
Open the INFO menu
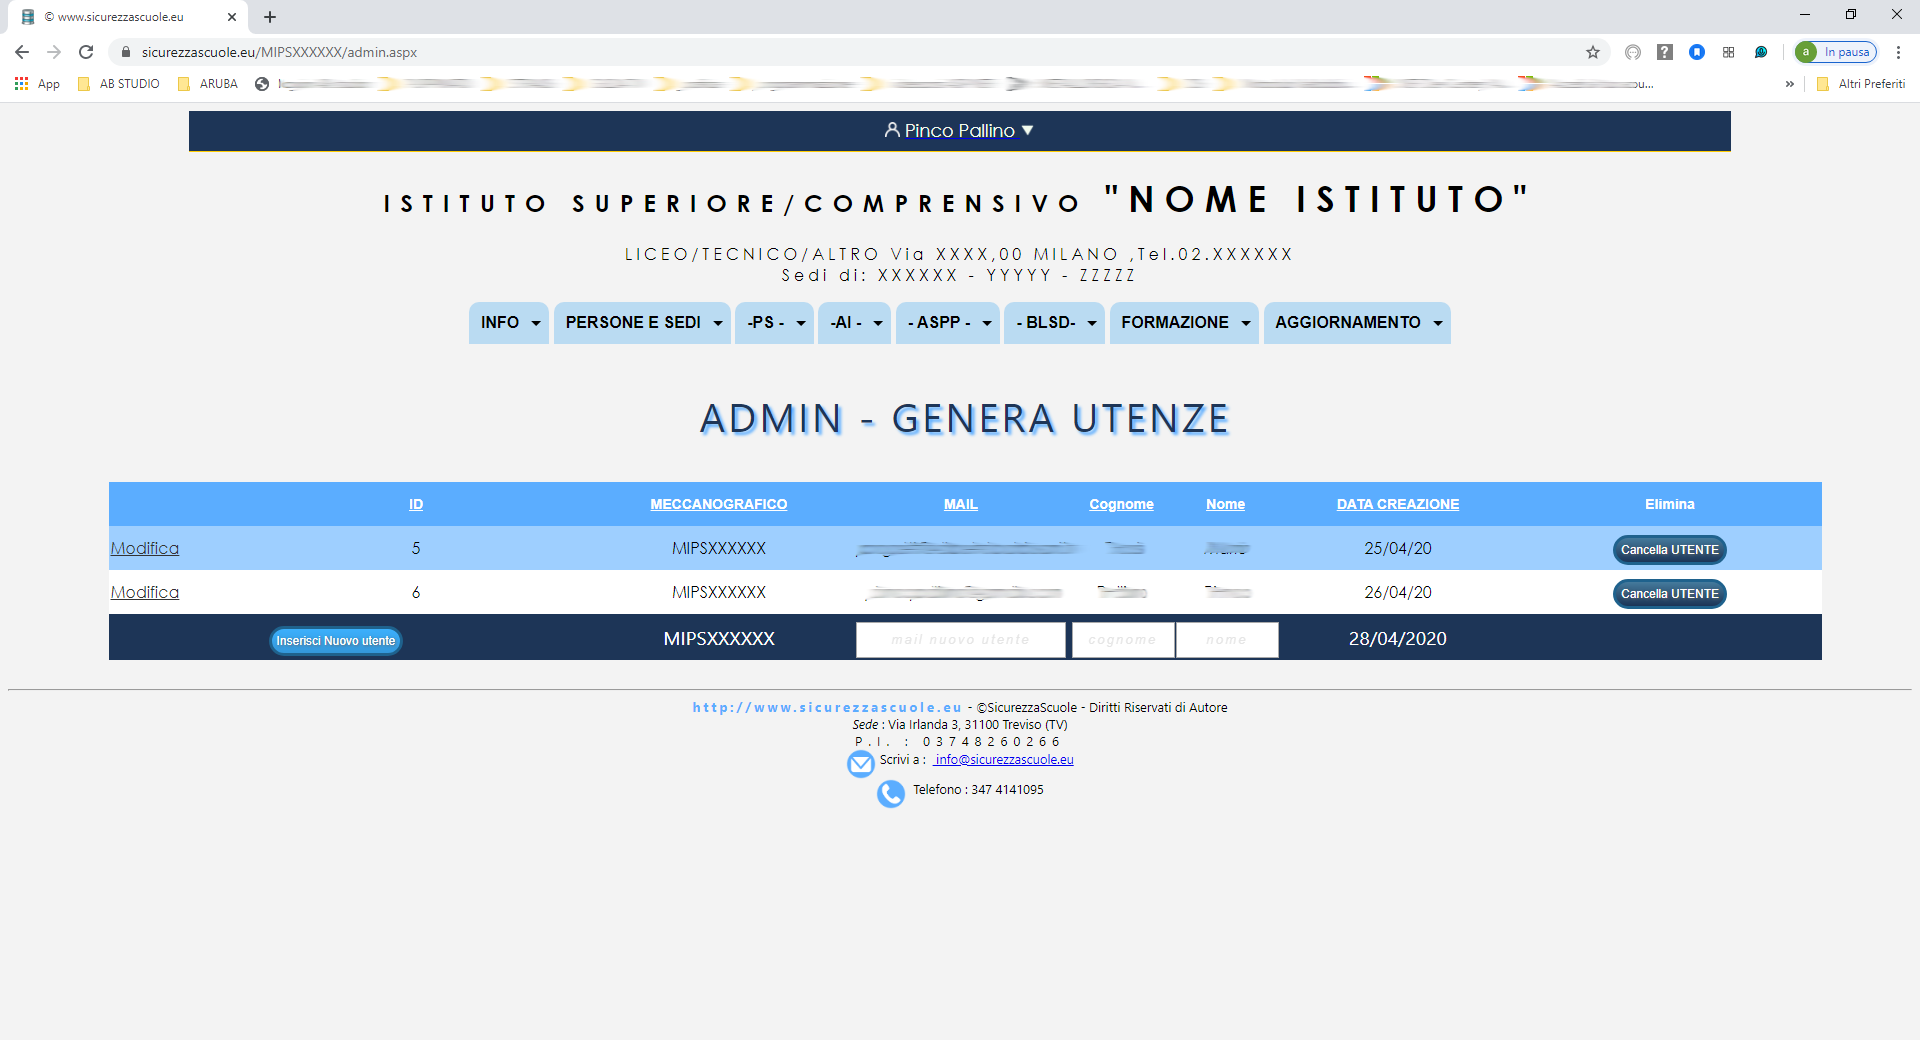pyautogui.click(x=509, y=323)
